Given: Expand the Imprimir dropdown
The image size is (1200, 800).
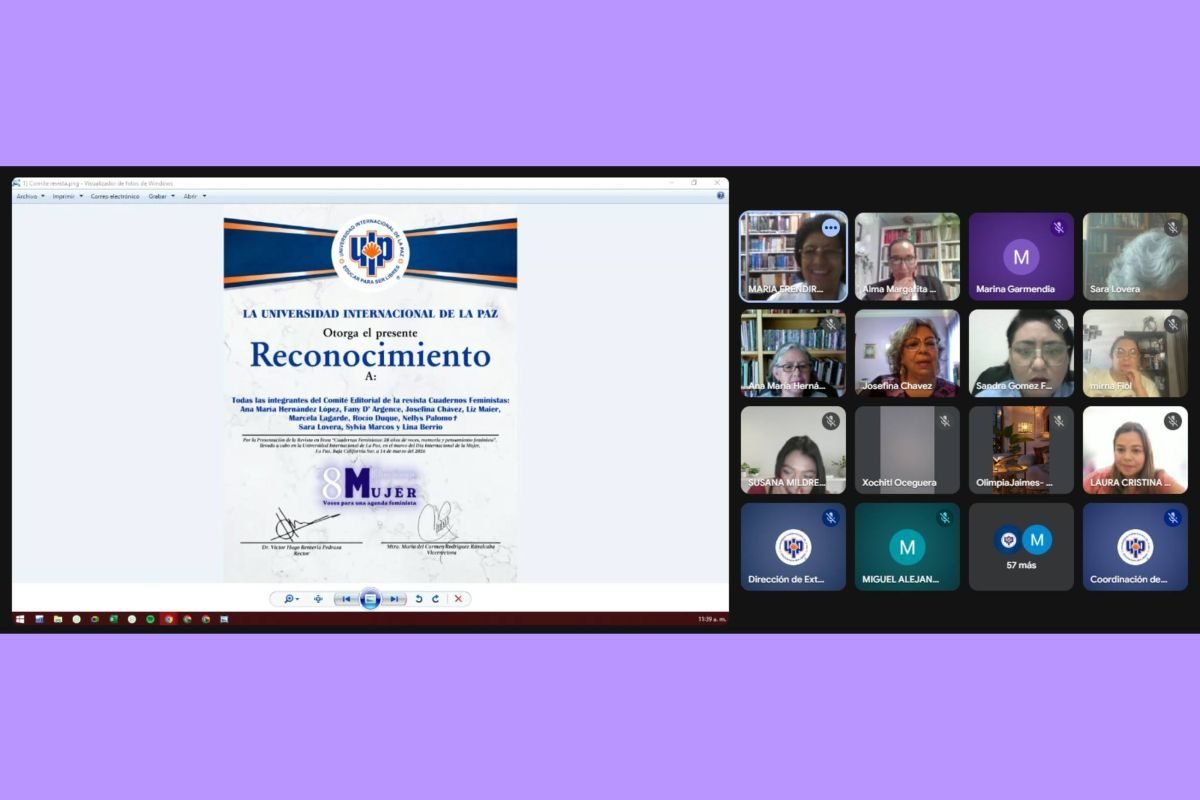Looking at the screenshot, I should point(67,196).
